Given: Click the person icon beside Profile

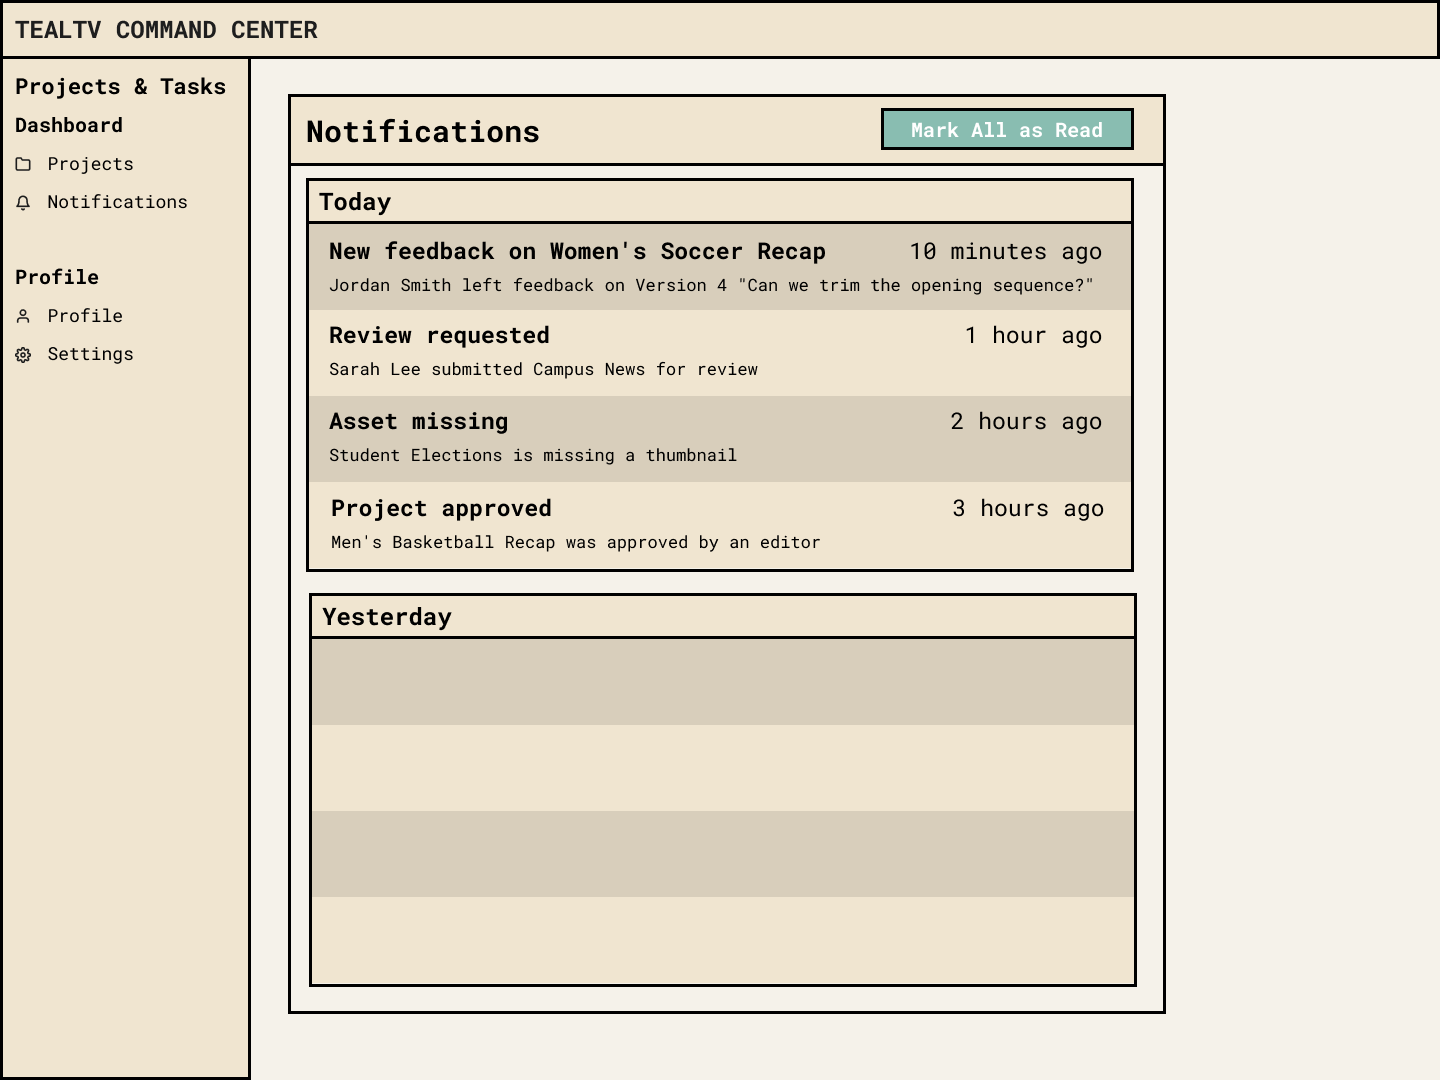Looking at the screenshot, I should click(x=23, y=317).
